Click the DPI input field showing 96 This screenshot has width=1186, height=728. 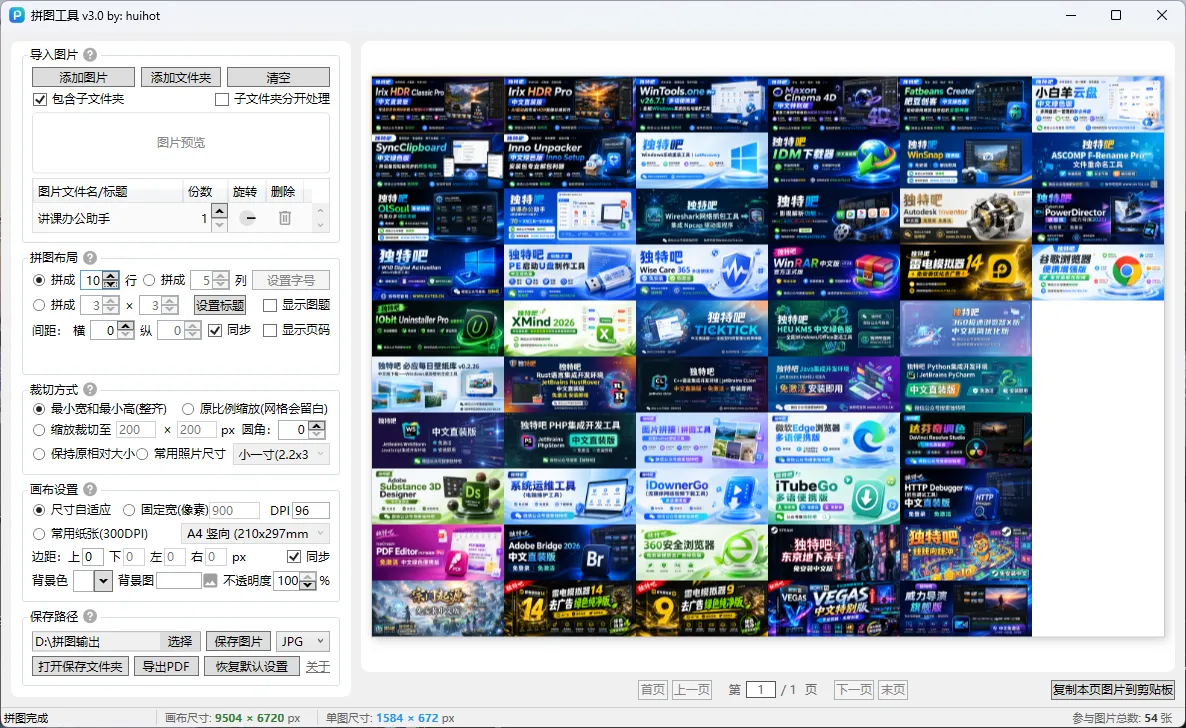click(311, 510)
